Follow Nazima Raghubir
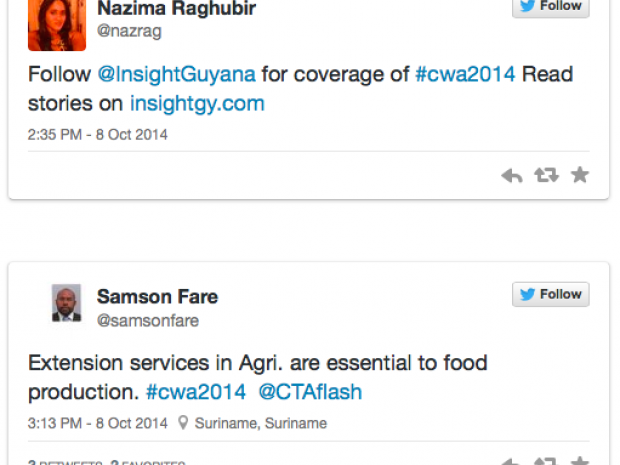Viewport: 620px width, 465px height. 550,6
